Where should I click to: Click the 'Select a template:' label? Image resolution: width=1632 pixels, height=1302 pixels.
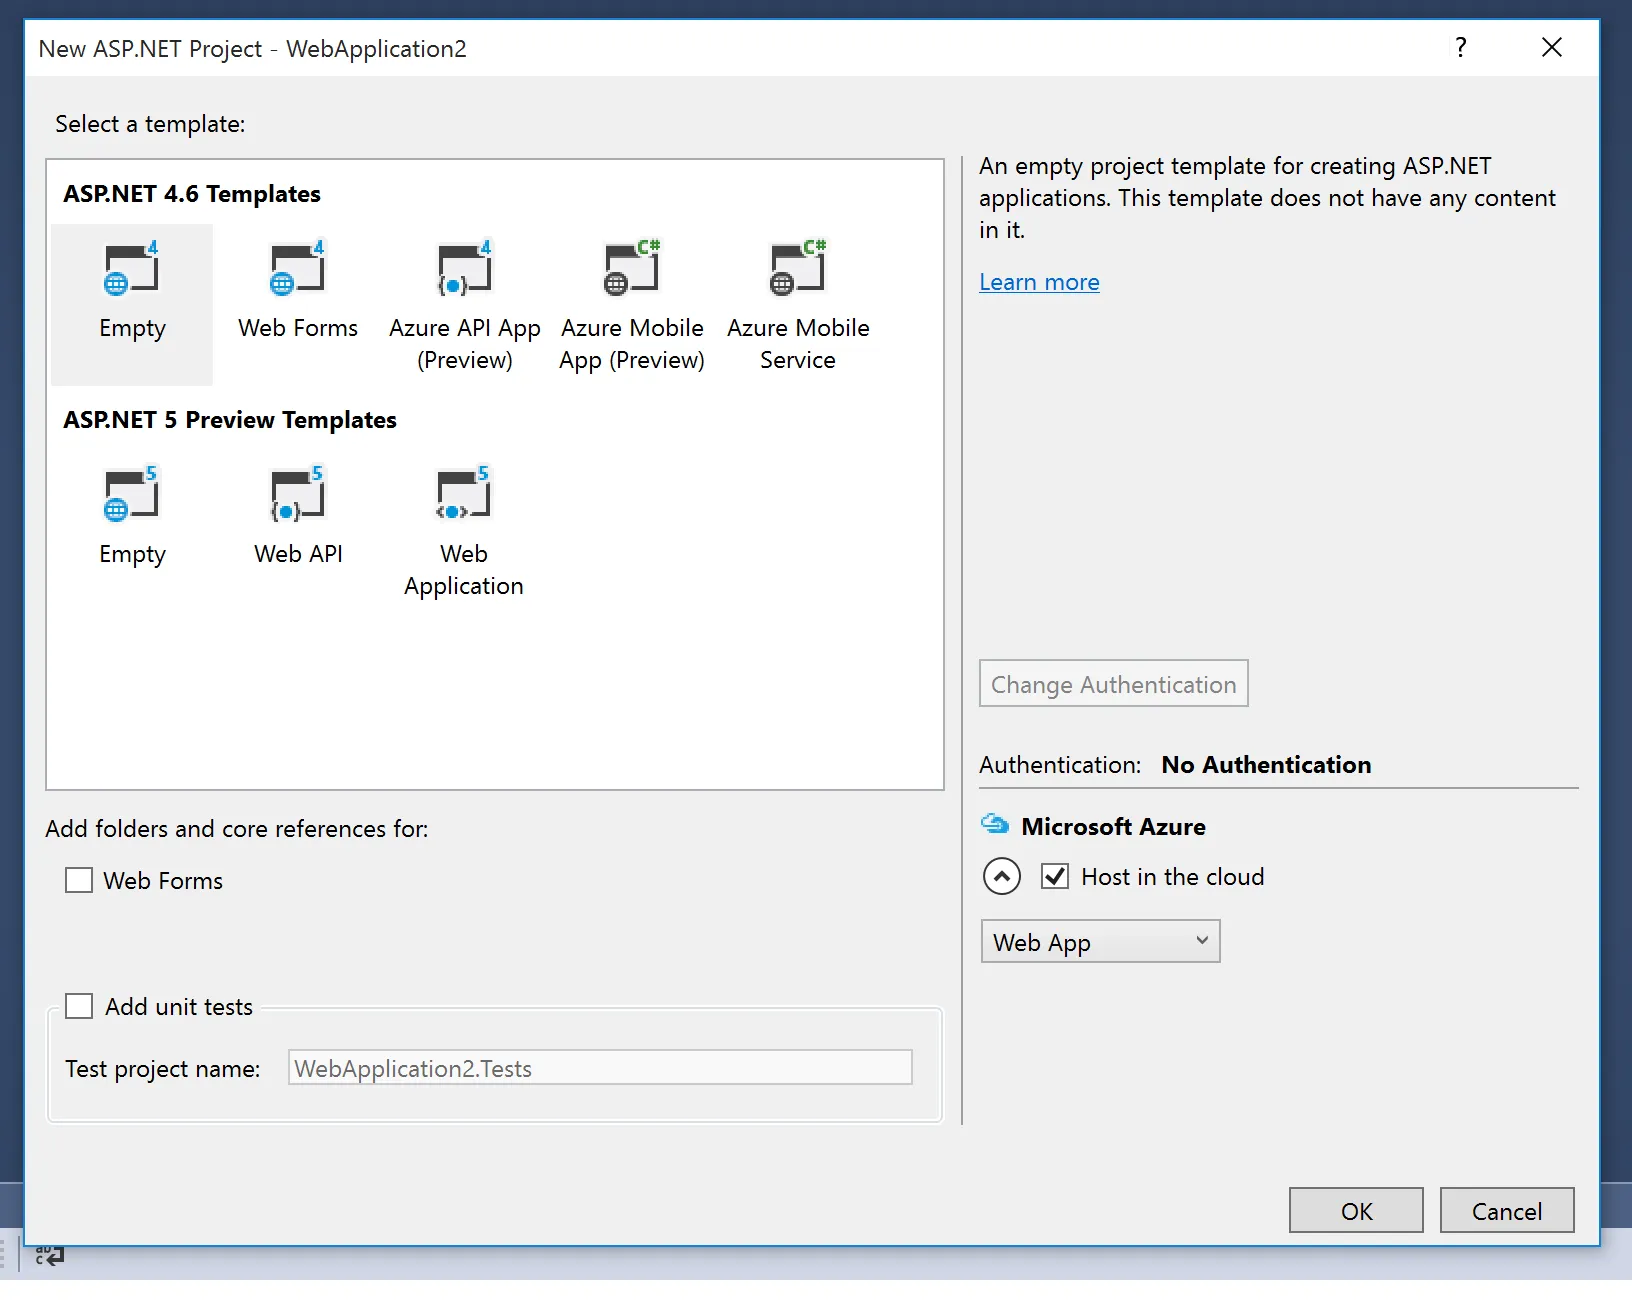pyautogui.click(x=150, y=124)
